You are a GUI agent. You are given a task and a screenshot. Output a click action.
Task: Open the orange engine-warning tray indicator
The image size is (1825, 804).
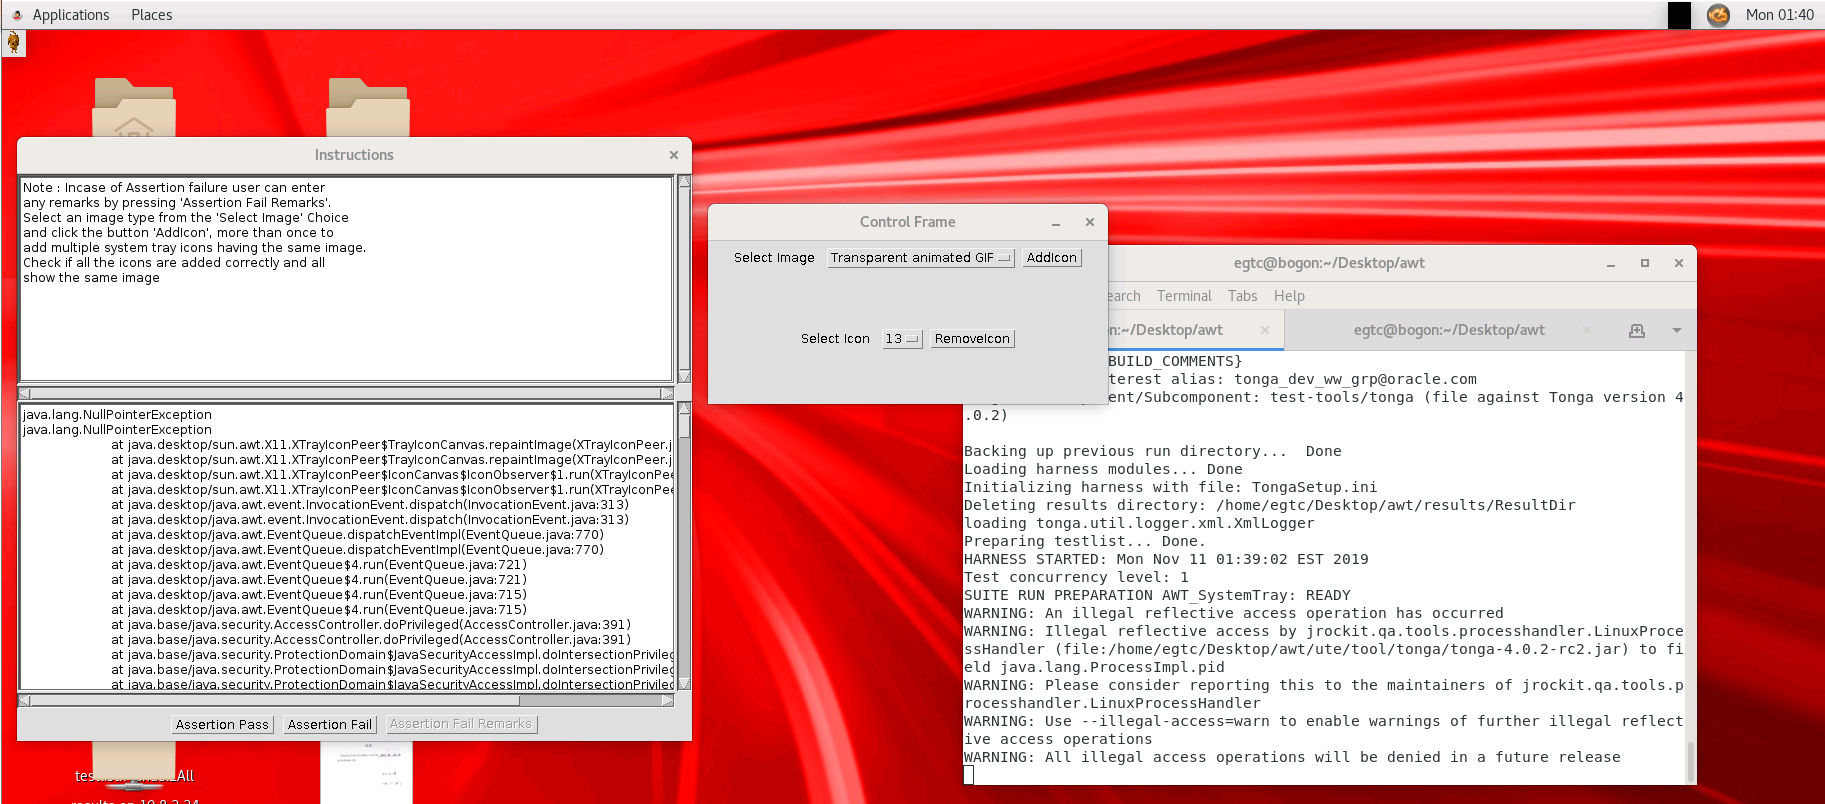click(1718, 15)
